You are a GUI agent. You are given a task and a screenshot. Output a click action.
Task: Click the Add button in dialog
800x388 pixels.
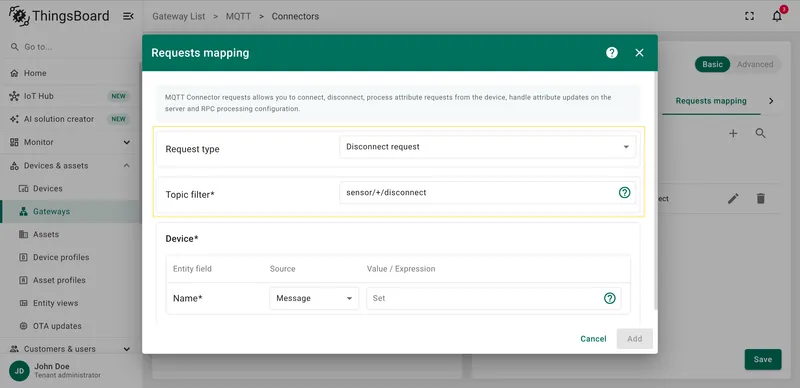pos(635,339)
